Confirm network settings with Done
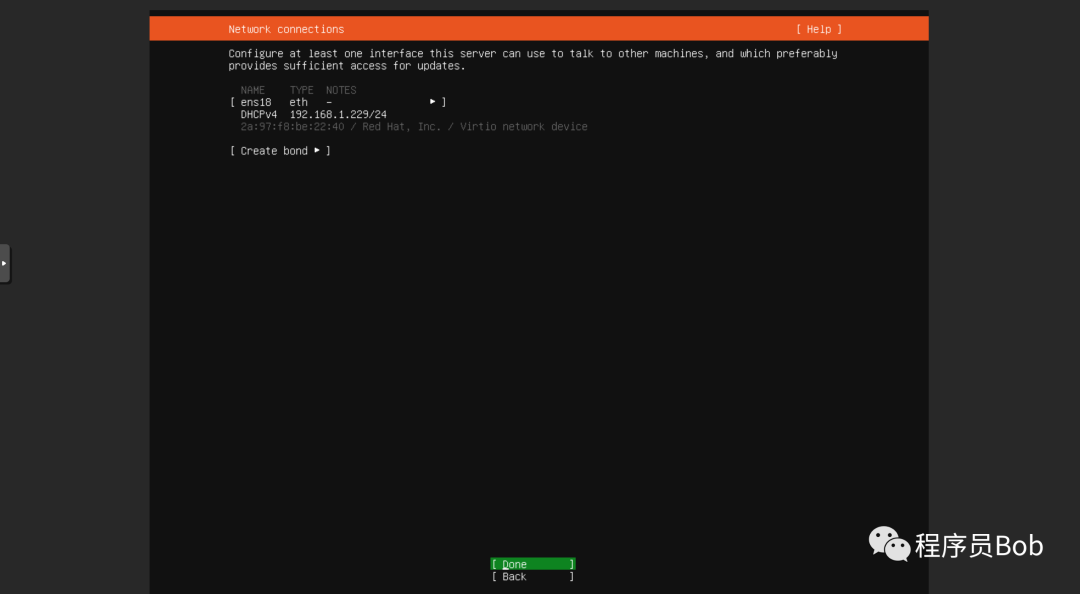 click(x=532, y=564)
